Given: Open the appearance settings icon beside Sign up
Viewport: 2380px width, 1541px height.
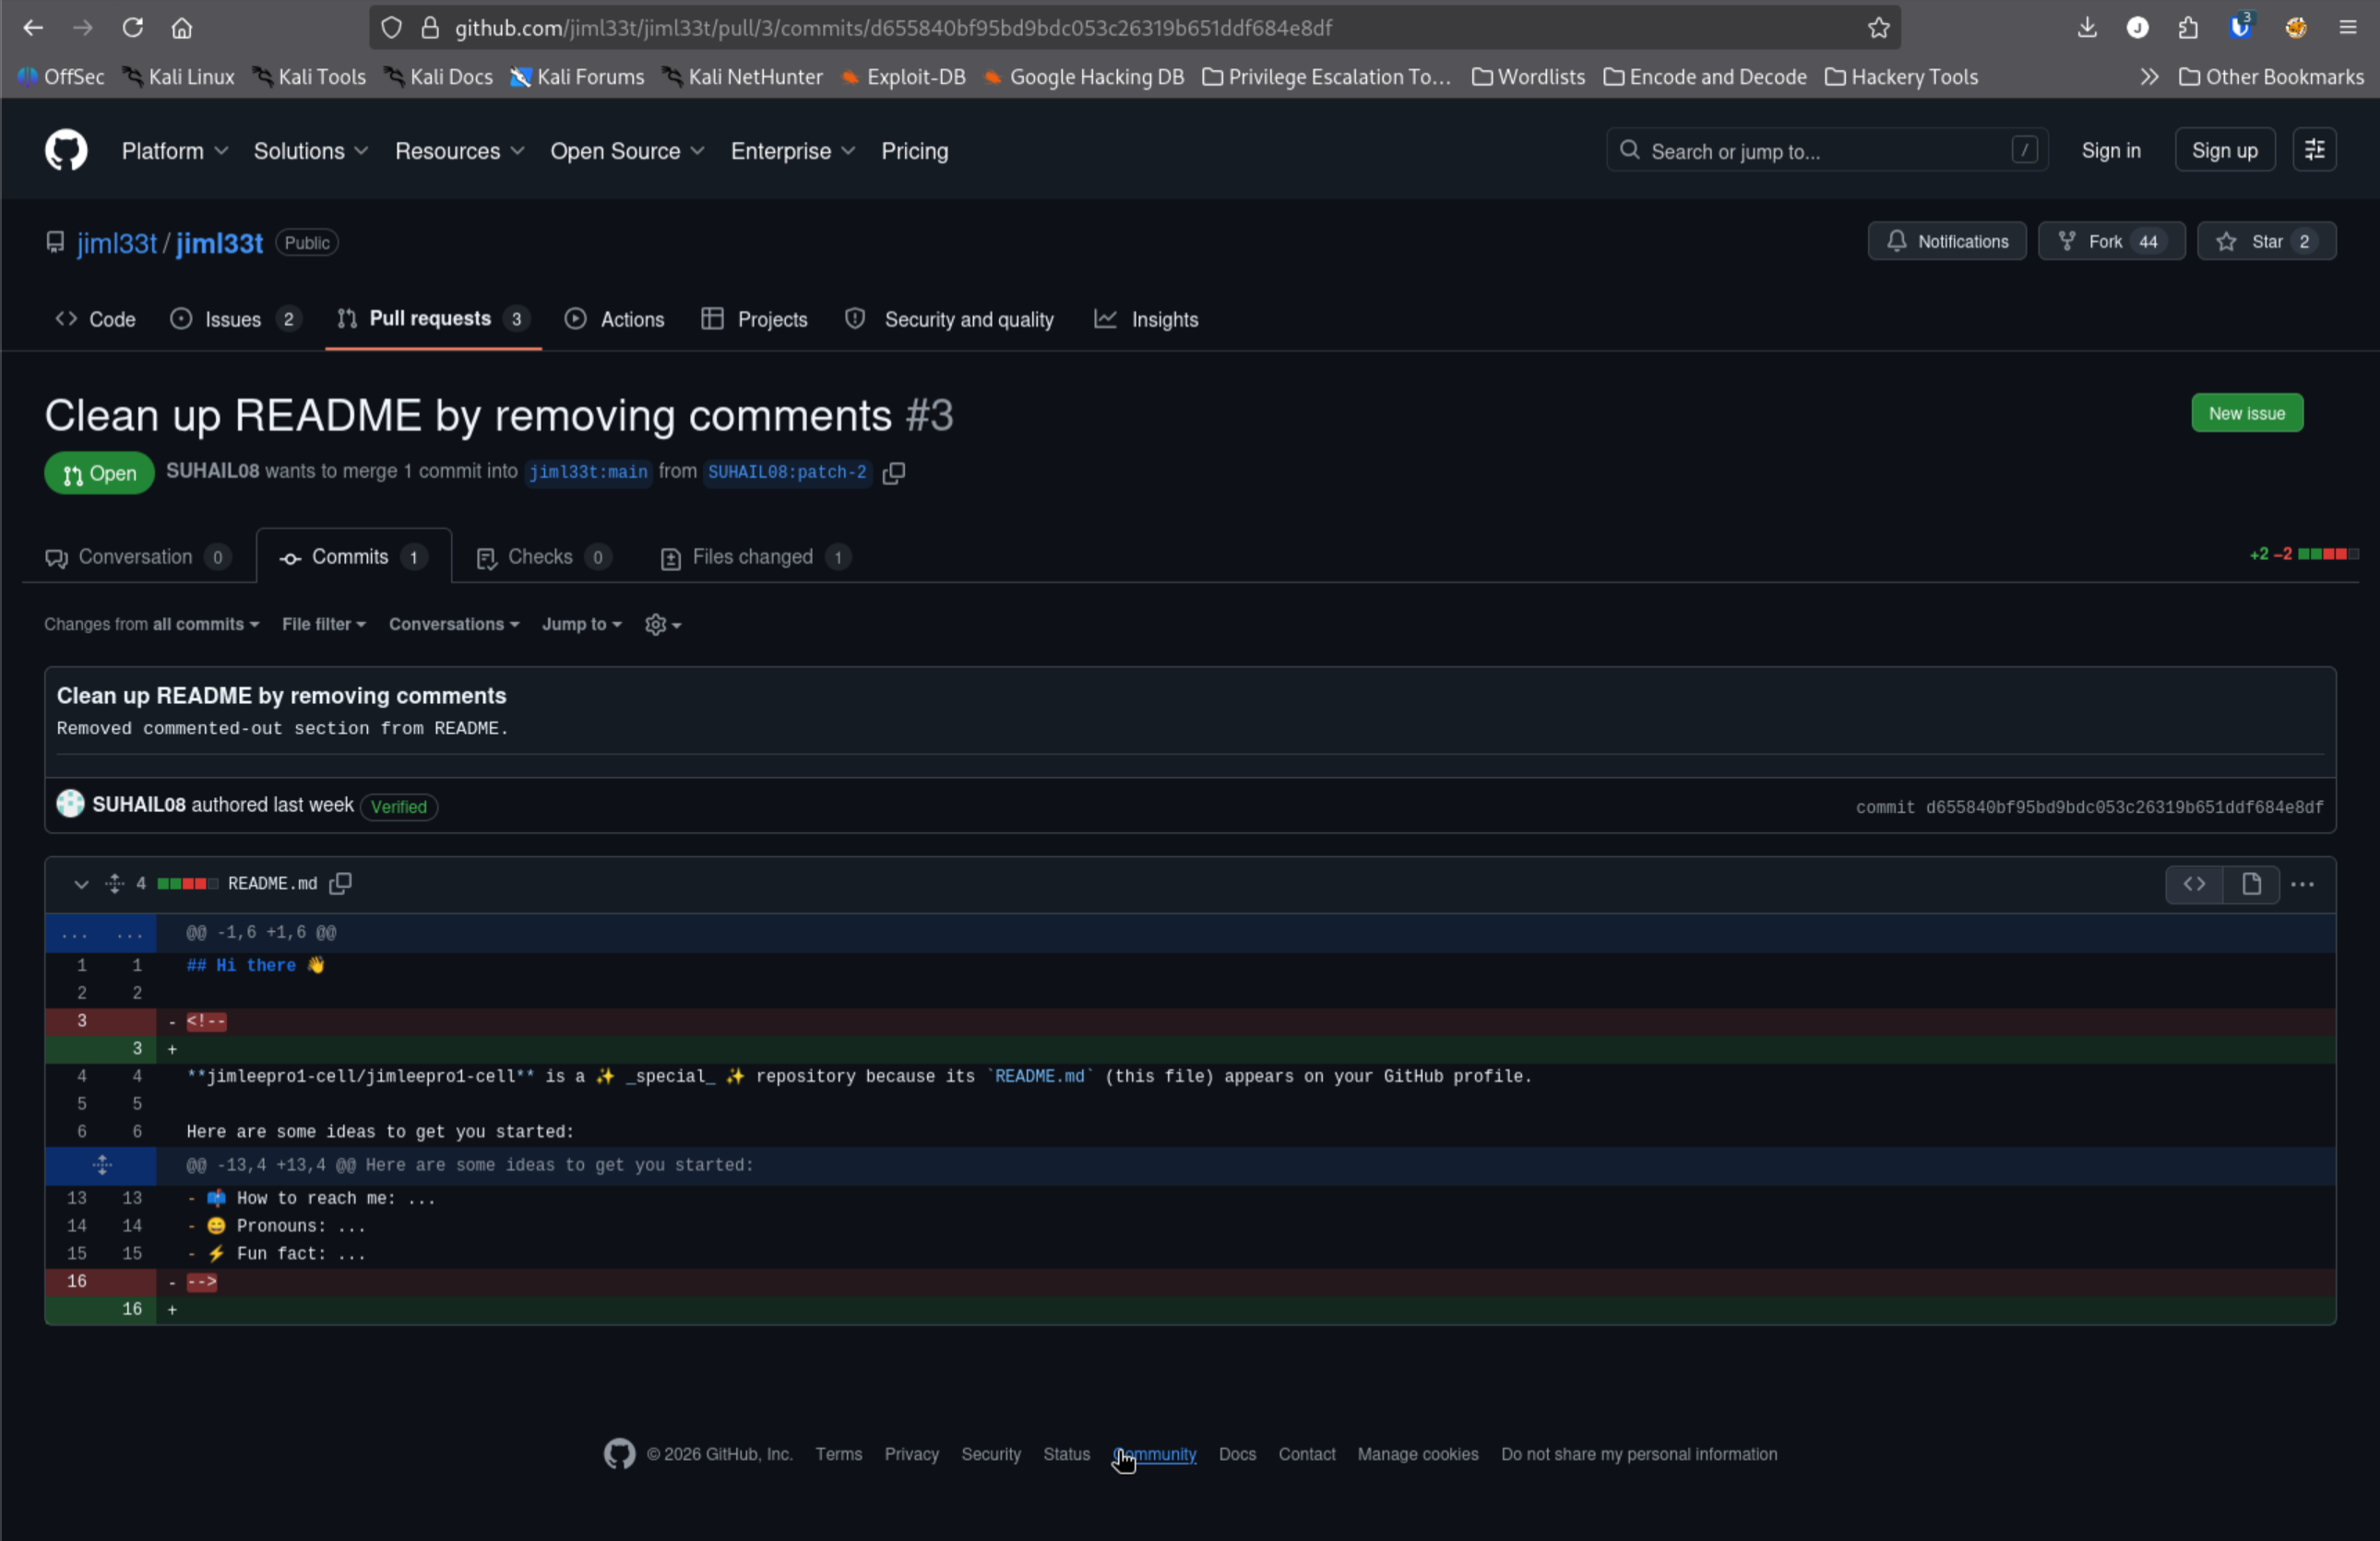Looking at the screenshot, I should pos(2314,150).
